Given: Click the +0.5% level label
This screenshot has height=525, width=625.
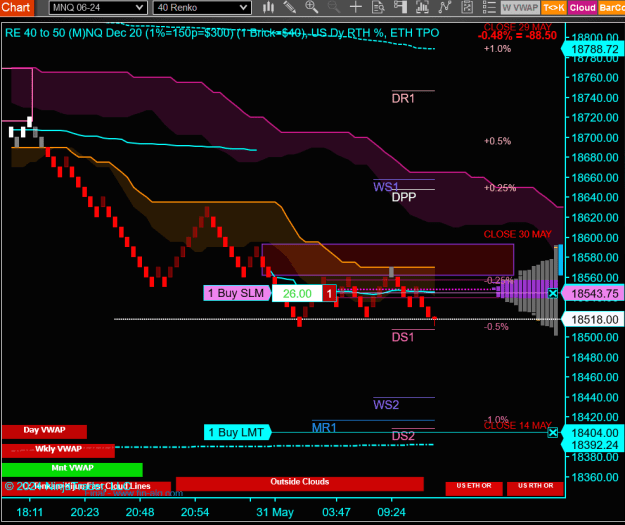Looking at the screenshot, I should [x=497, y=141].
